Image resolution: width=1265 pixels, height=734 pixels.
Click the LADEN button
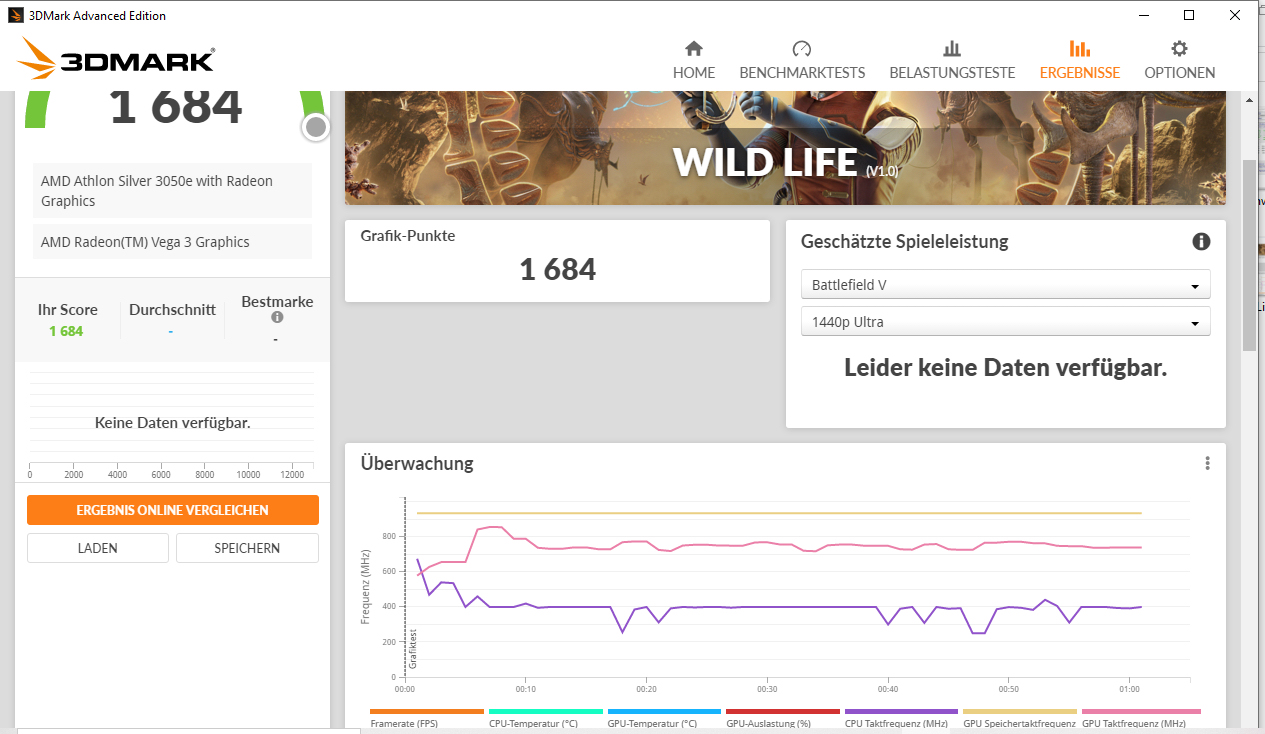tap(98, 548)
